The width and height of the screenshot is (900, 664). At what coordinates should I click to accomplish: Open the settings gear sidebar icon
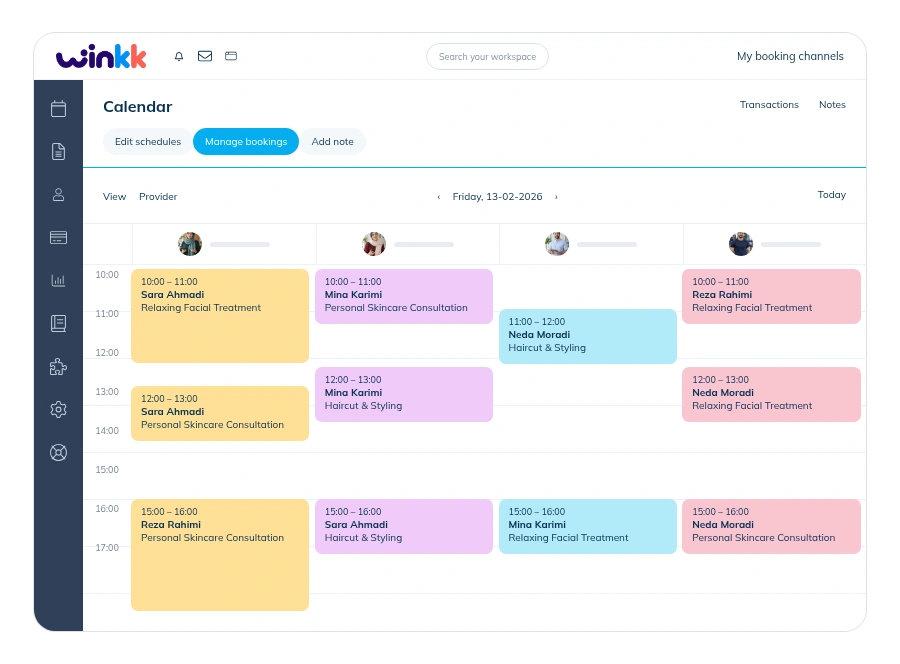point(59,410)
